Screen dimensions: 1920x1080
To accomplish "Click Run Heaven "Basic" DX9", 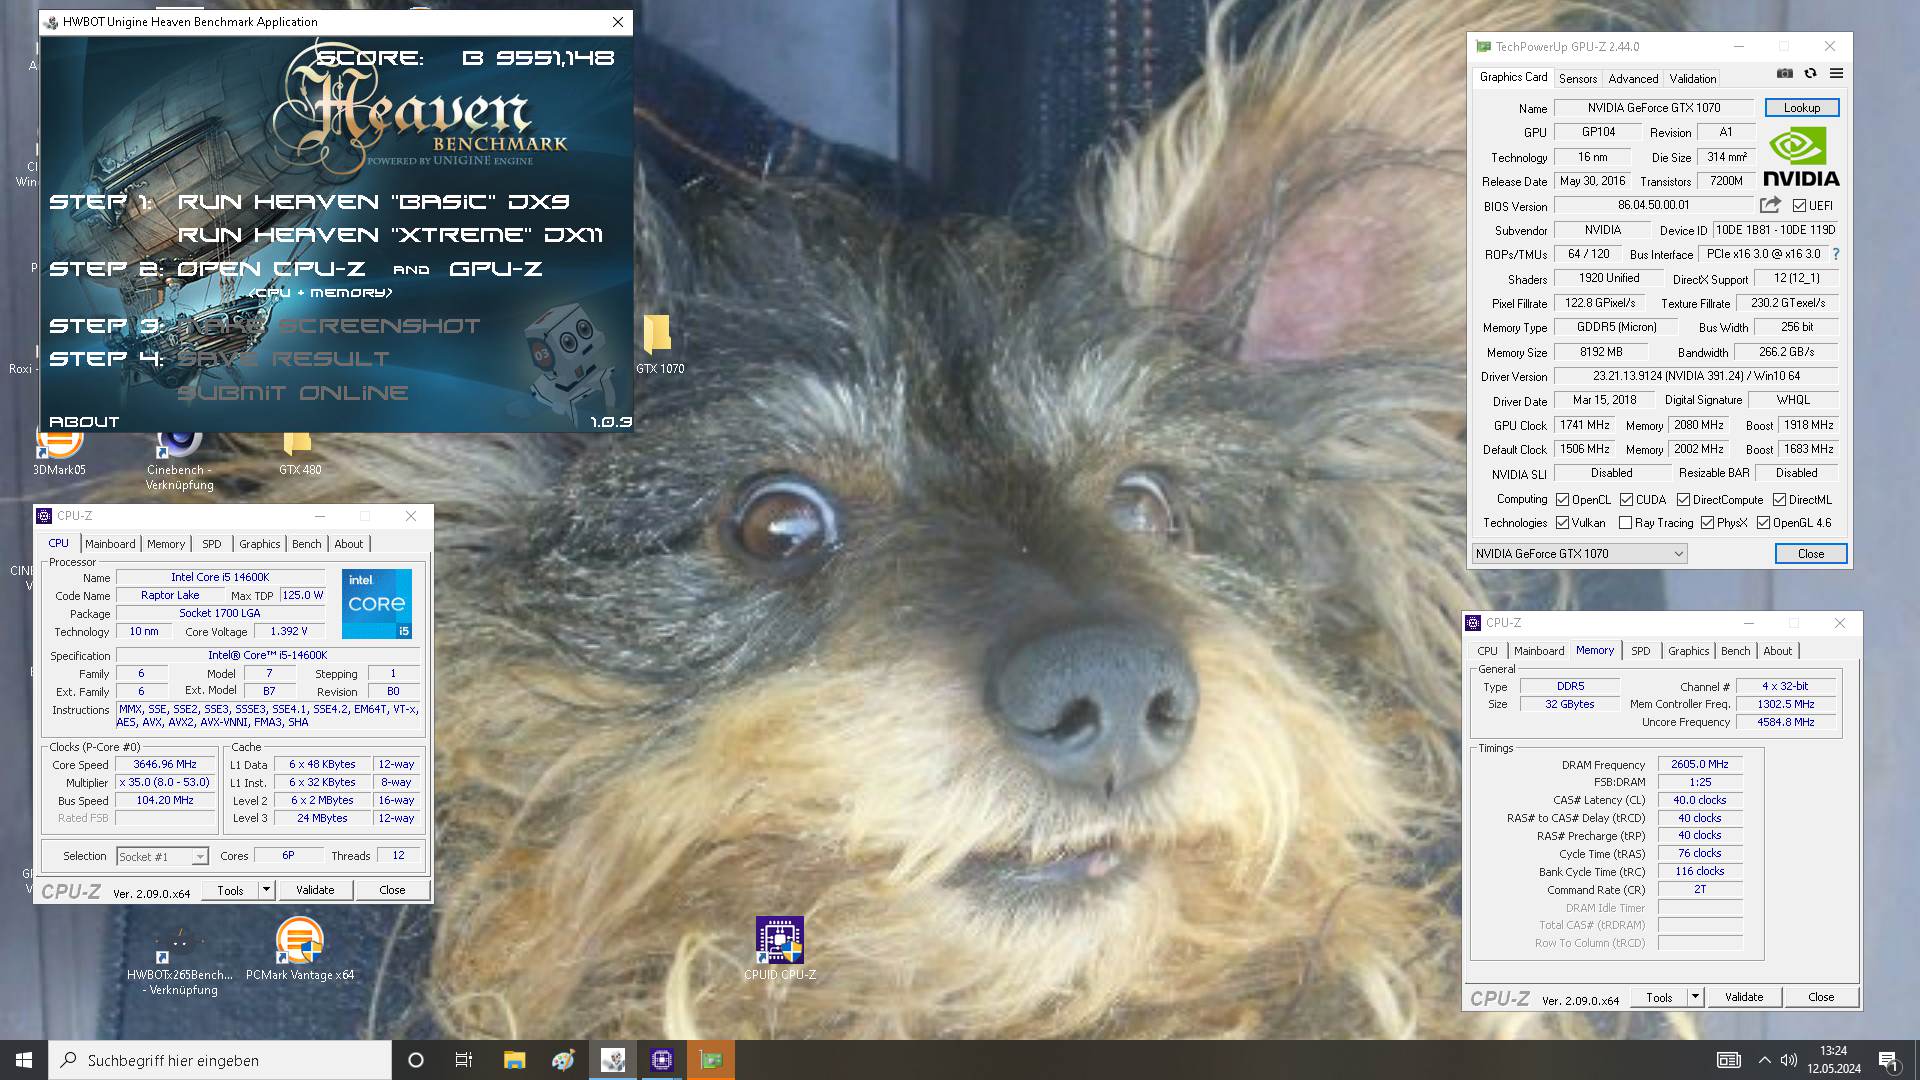I will (x=373, y=202).
